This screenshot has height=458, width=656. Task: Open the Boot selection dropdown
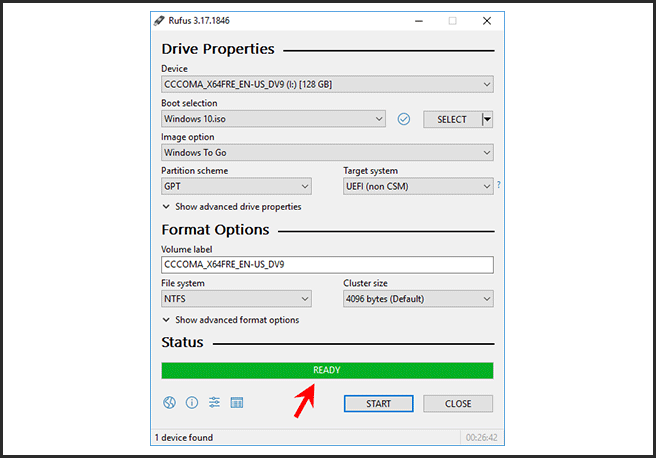(273, 119)
